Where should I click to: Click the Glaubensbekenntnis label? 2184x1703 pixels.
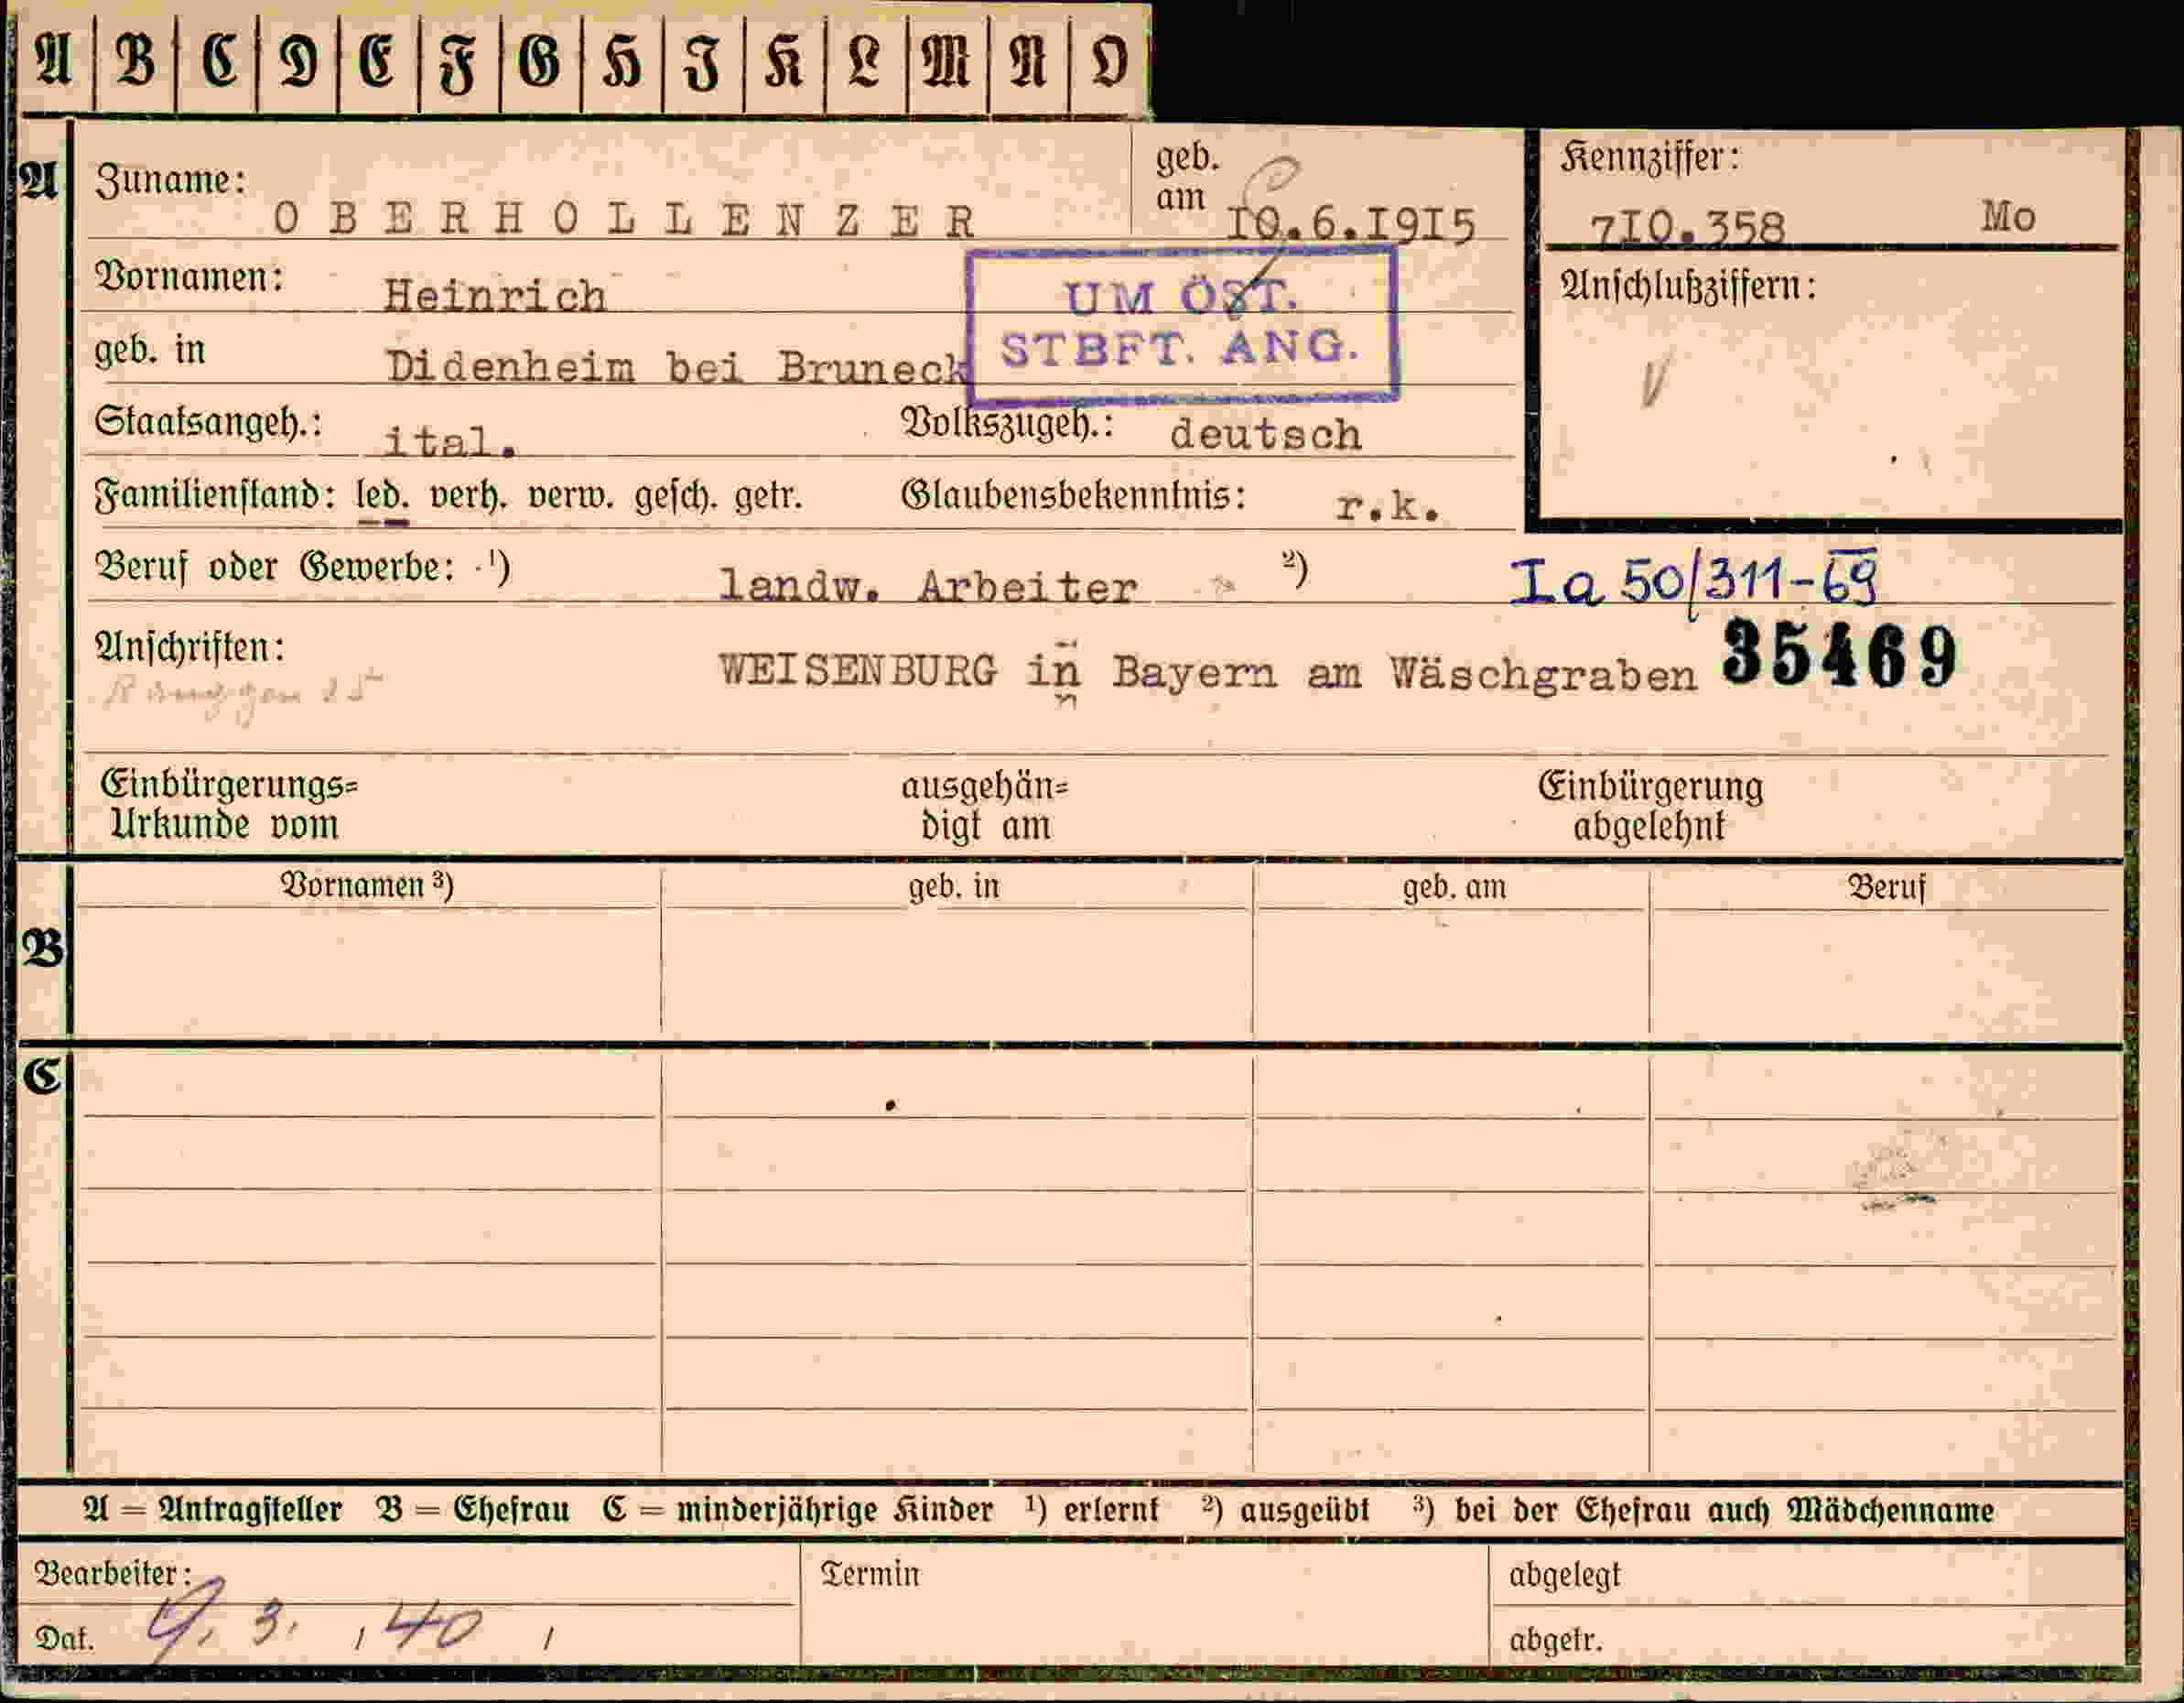(1074, 496)
